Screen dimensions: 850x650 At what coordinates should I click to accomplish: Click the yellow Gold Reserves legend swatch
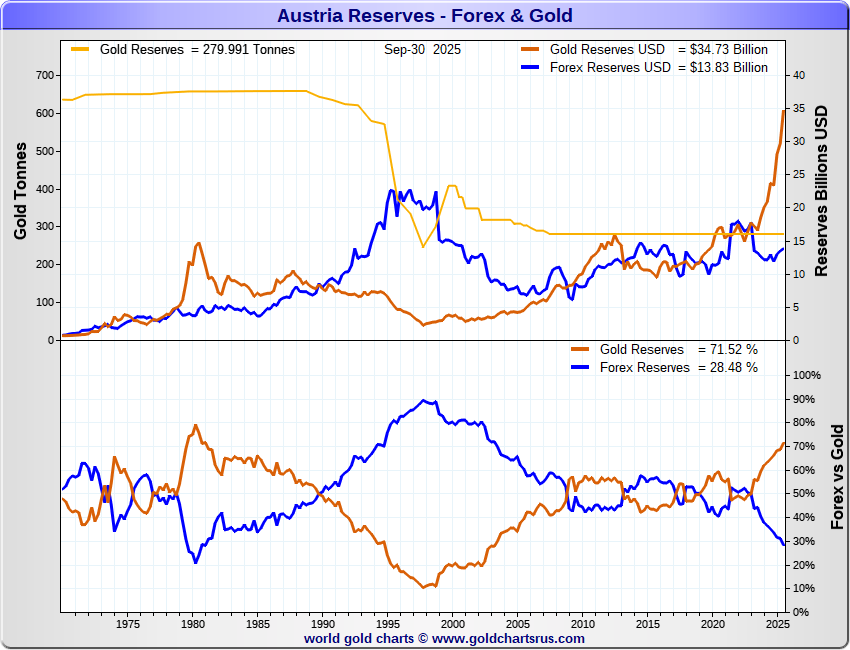[80, 49]
